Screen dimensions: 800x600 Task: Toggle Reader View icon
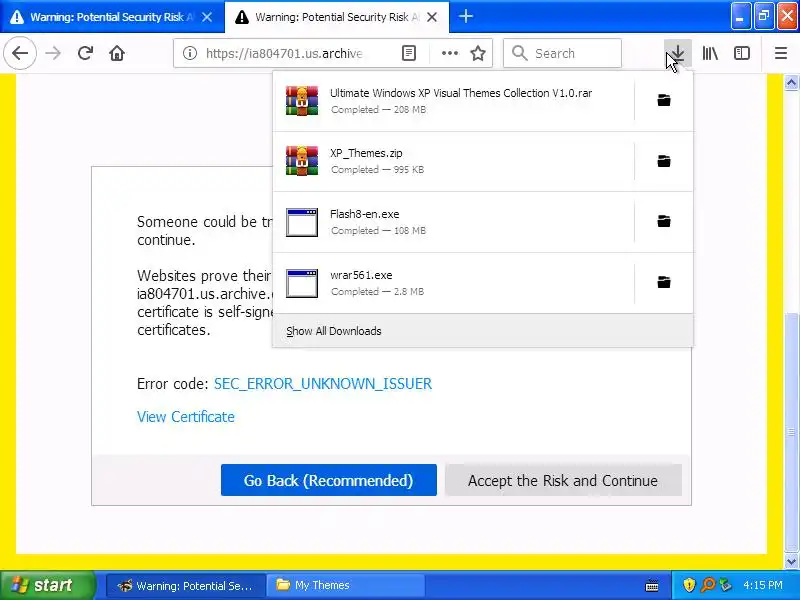coord(409,53)
